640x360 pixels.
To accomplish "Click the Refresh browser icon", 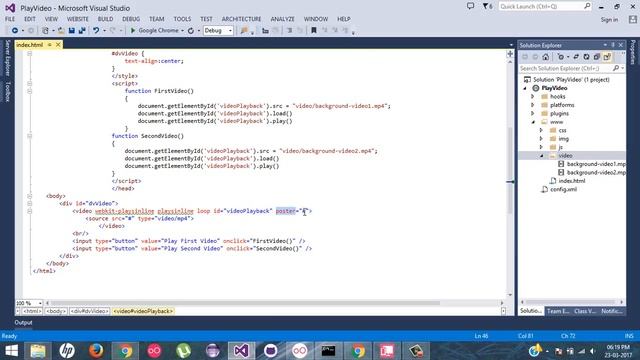I will (191, 31).
